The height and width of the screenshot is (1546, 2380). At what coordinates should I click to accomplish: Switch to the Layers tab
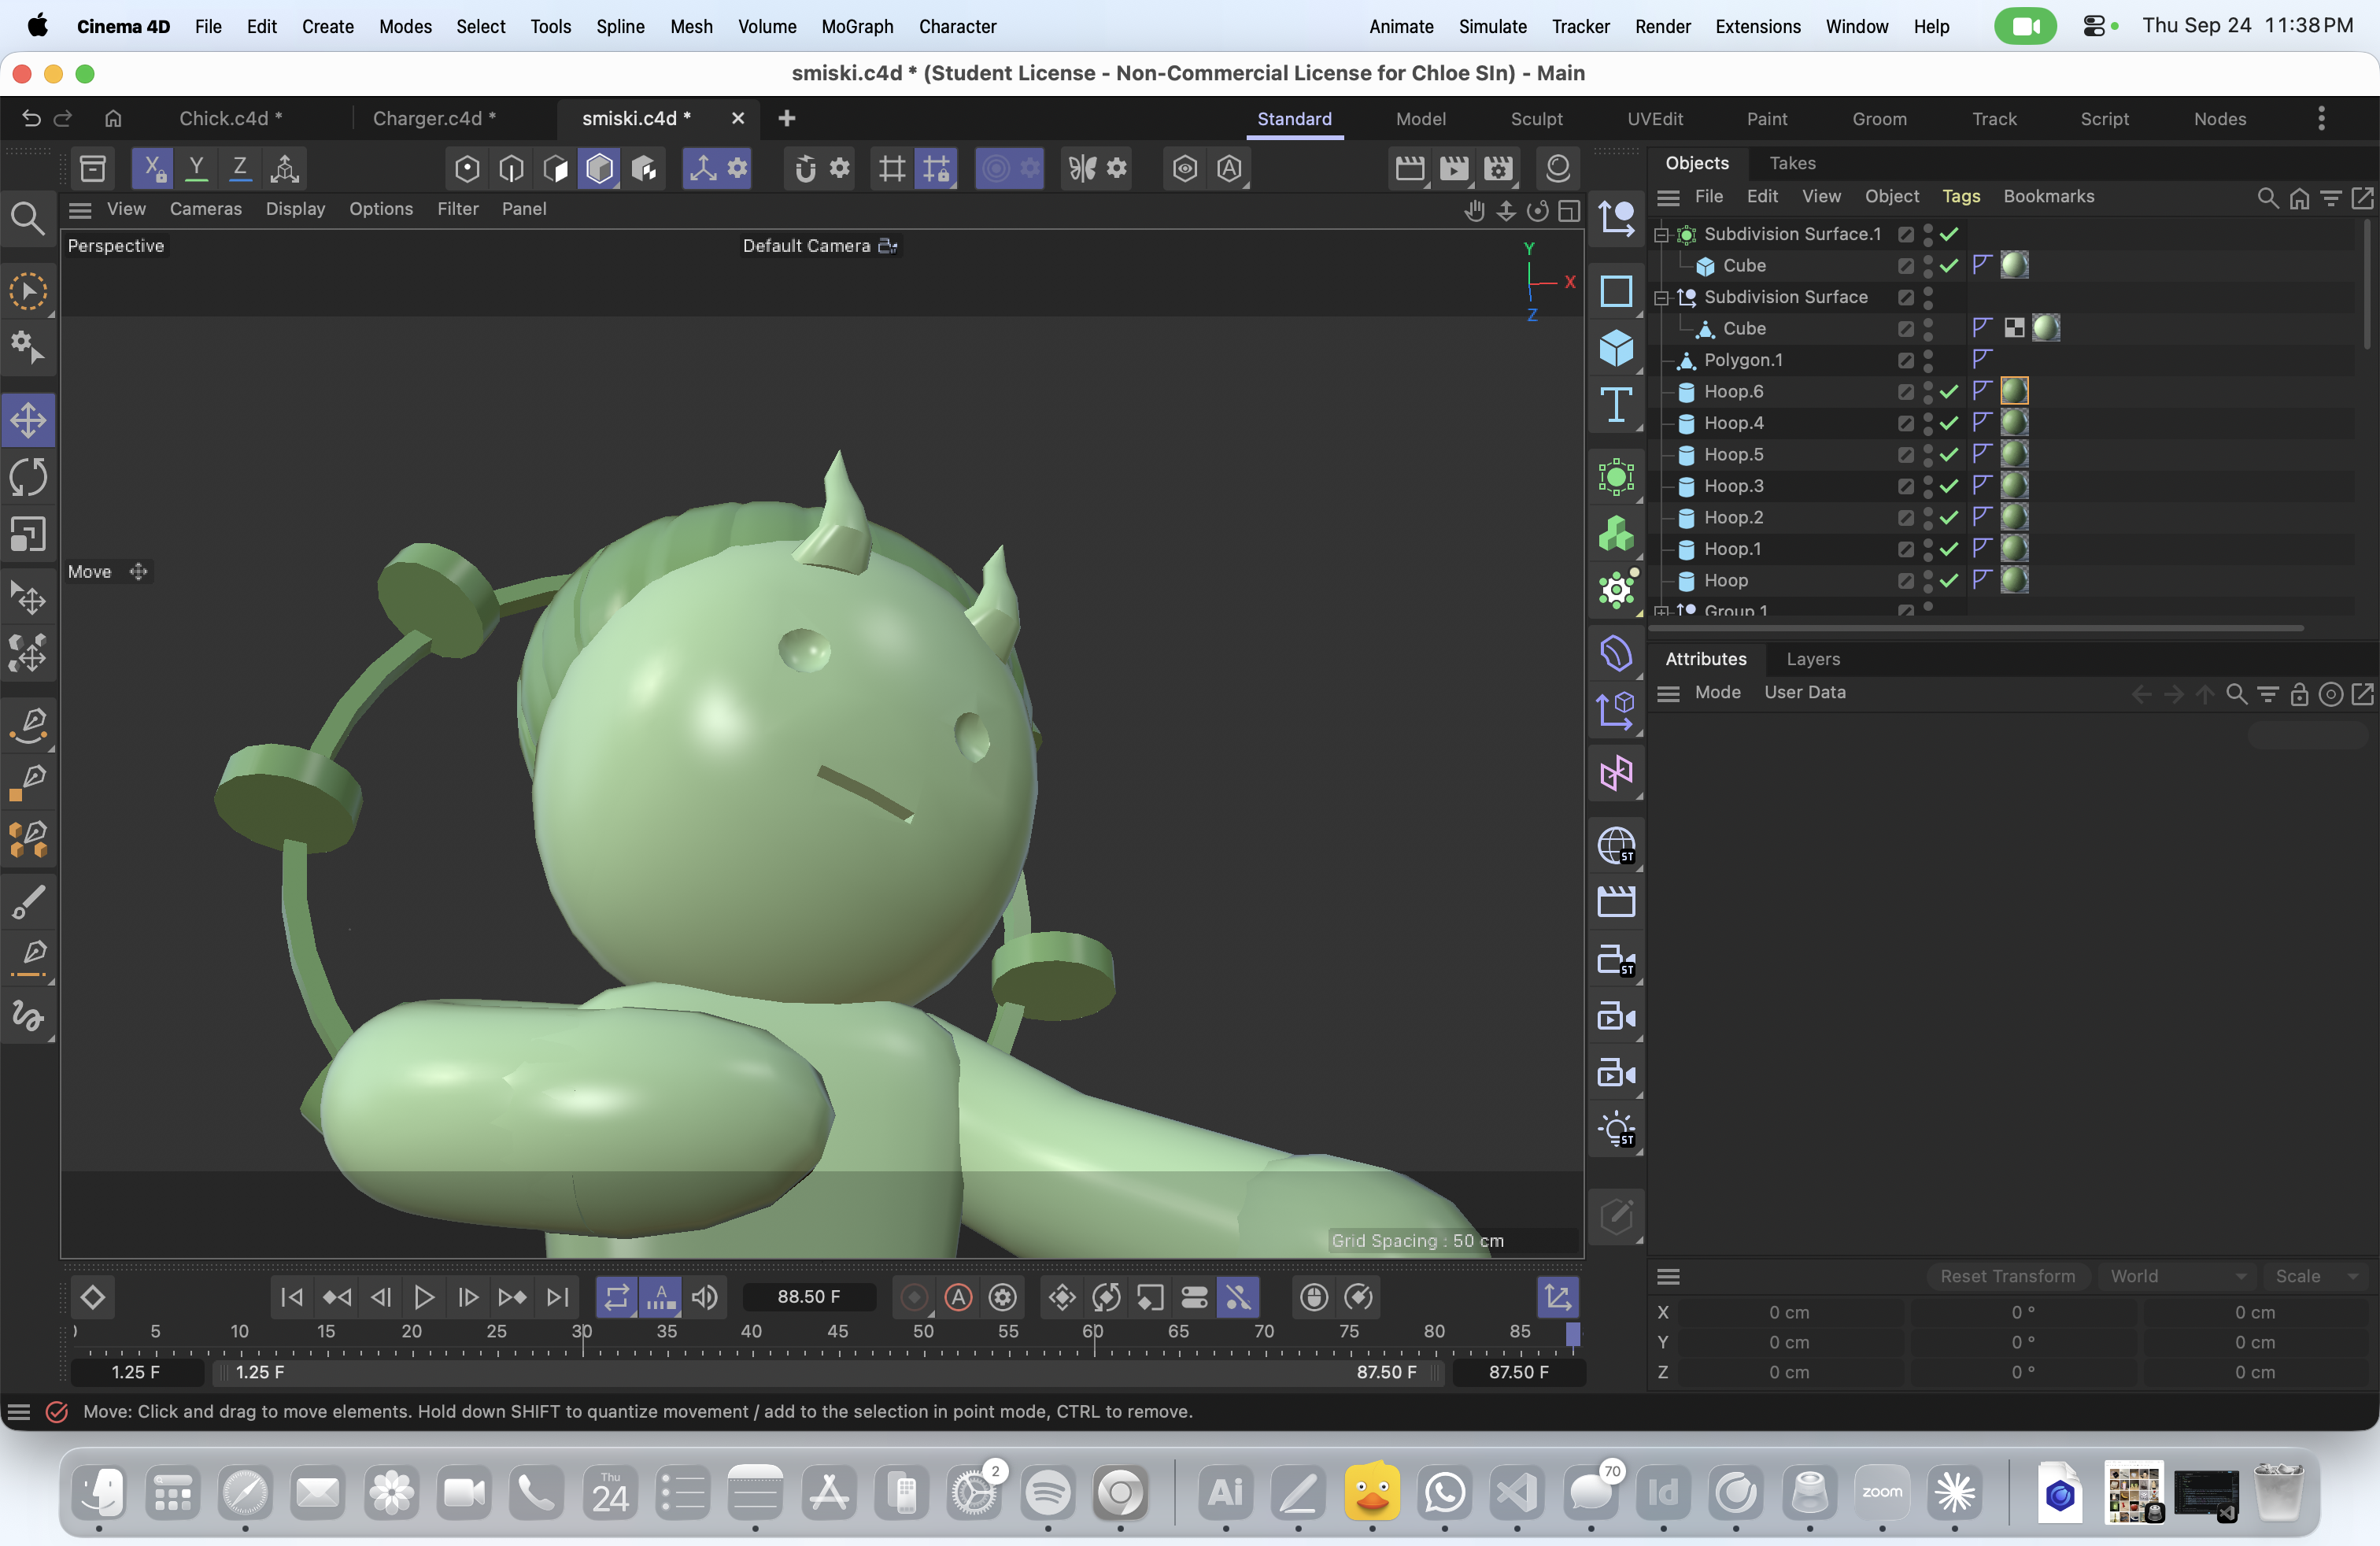point(1813,659)
